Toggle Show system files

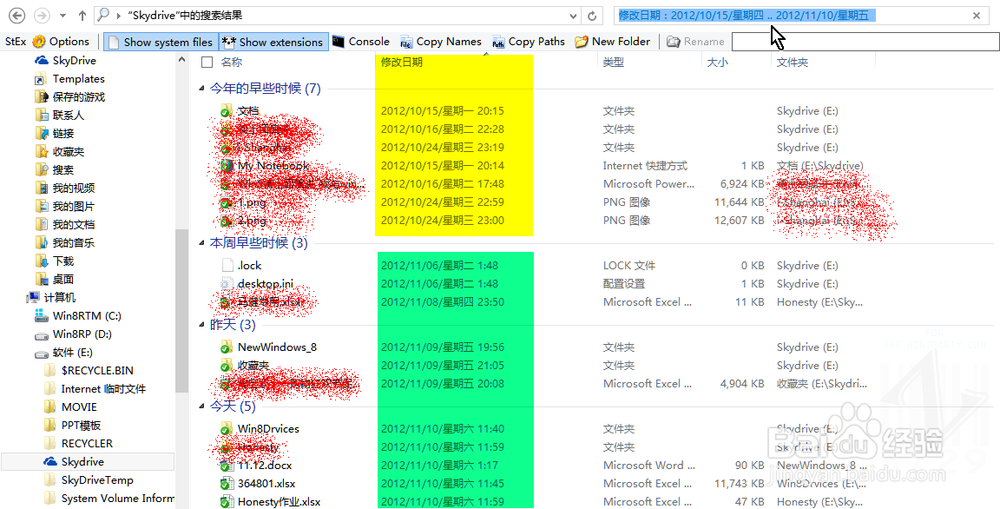[161, 42]
